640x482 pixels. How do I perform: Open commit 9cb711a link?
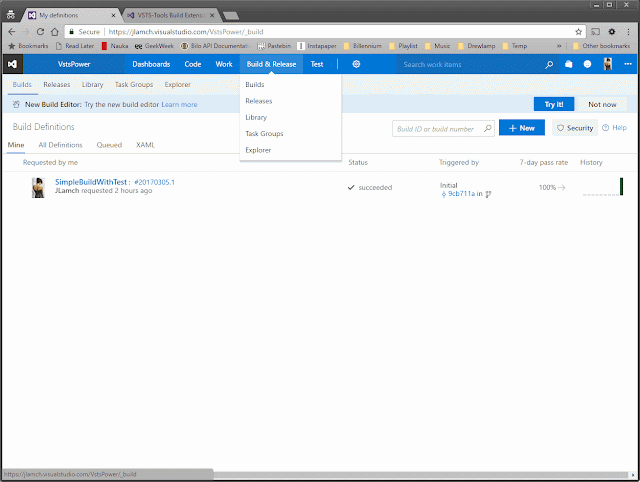[x=461, y=193]
